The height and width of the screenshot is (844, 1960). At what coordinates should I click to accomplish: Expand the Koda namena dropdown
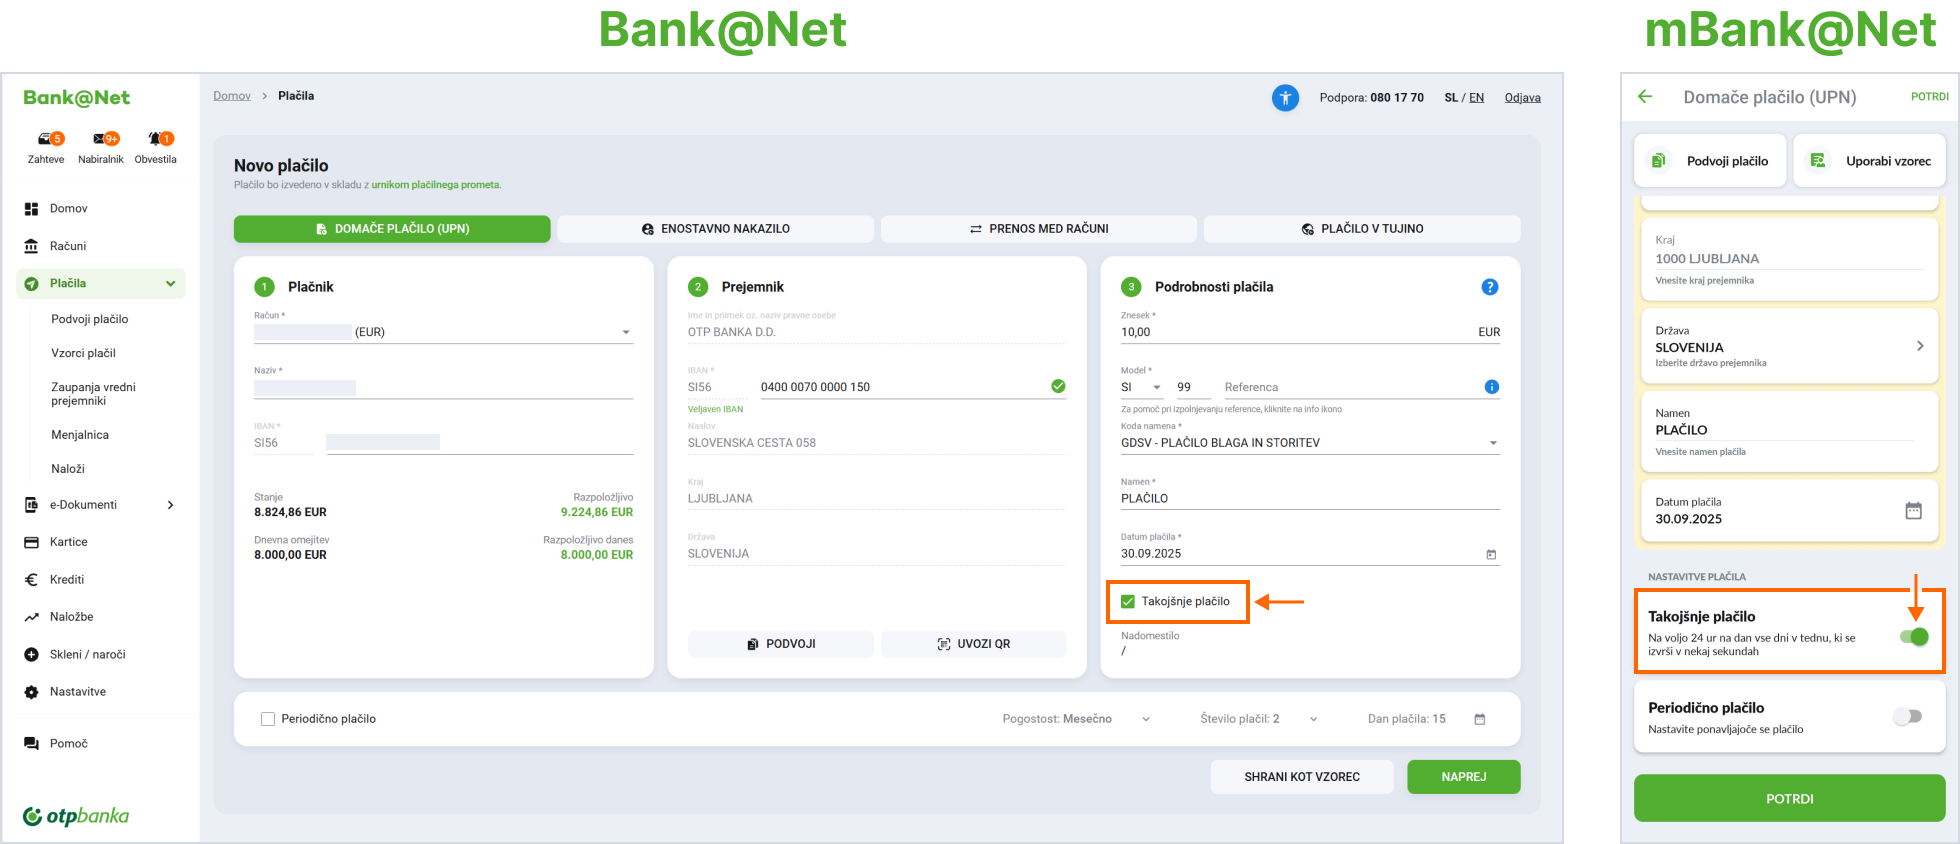pos(1493,443)
